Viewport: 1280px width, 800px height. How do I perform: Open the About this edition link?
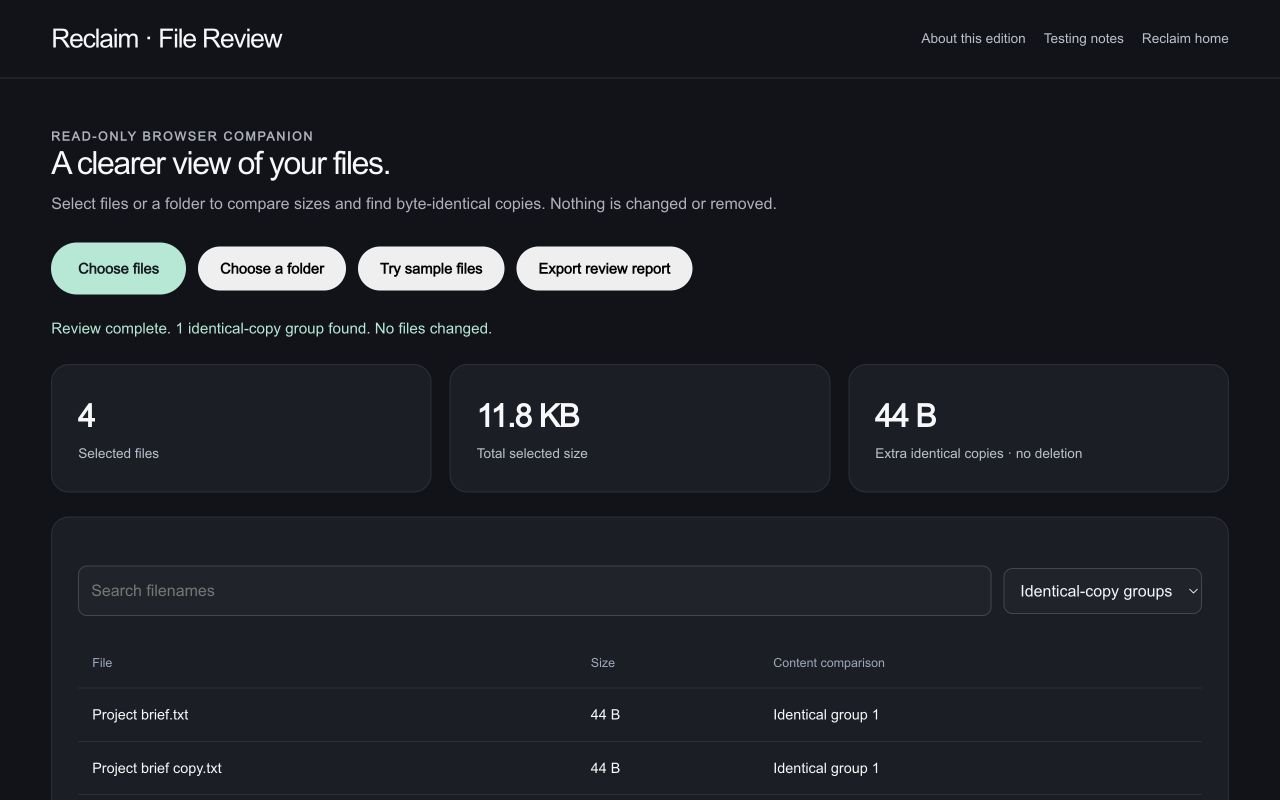click(973, 38)
